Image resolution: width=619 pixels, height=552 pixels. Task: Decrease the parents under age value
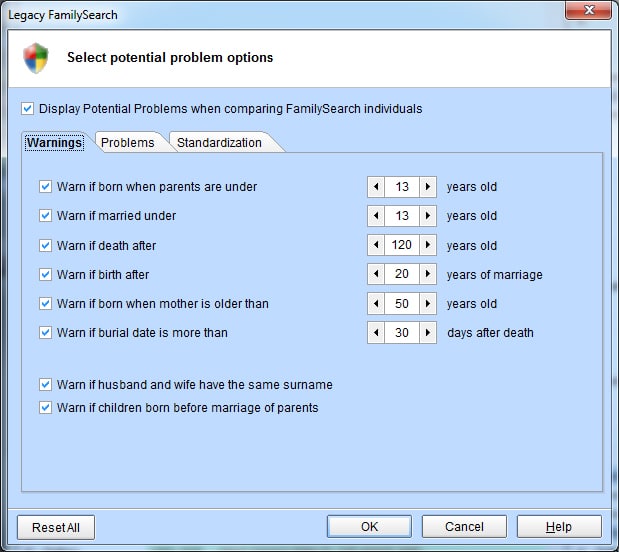tap(376, 187)
